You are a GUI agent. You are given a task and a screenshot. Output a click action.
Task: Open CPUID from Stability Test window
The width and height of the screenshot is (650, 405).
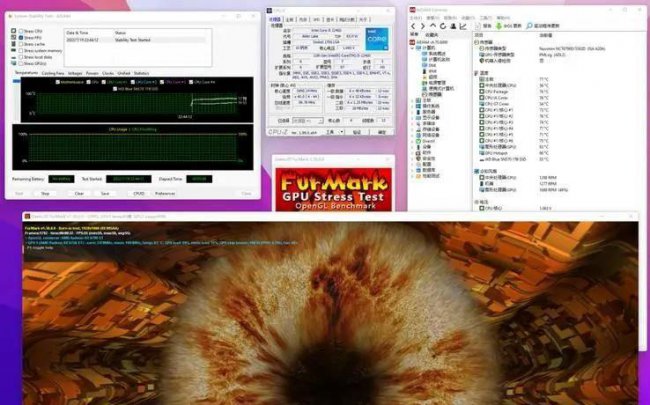click(139, 194)
